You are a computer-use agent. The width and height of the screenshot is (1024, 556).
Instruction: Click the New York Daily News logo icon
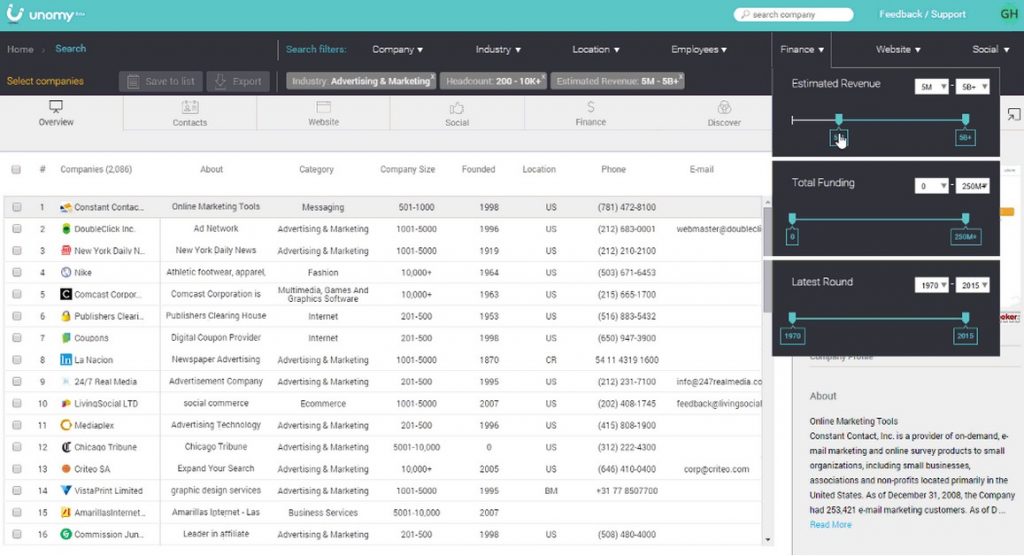[x=66, y=250]
